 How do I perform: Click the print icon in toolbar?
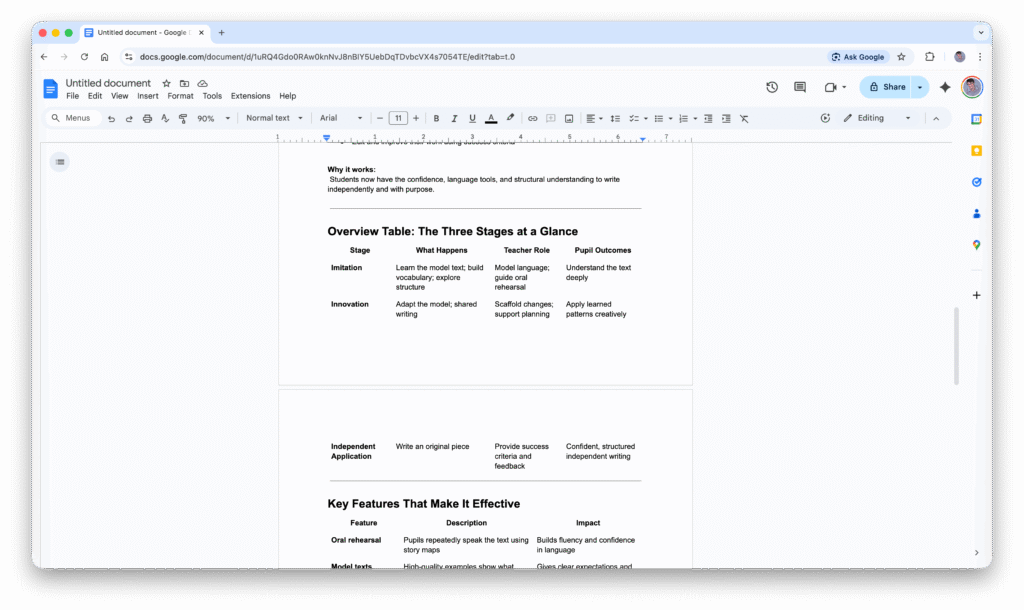tap(147, 118)
